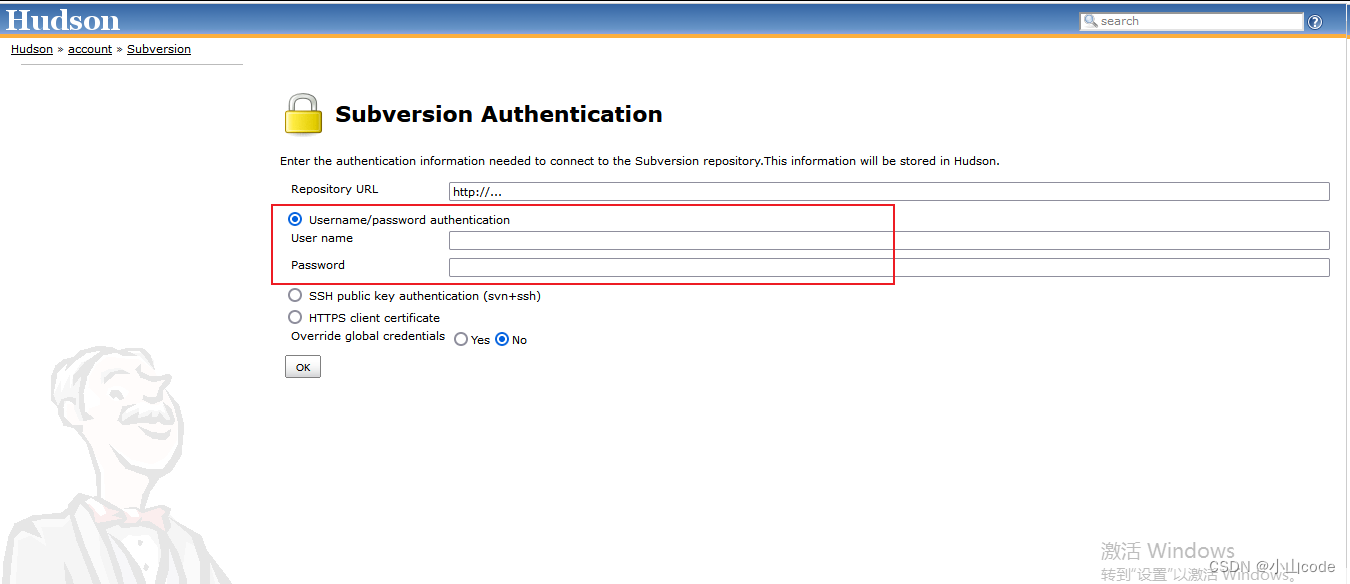Set Override global credentials to Yes

click(461, 339)
